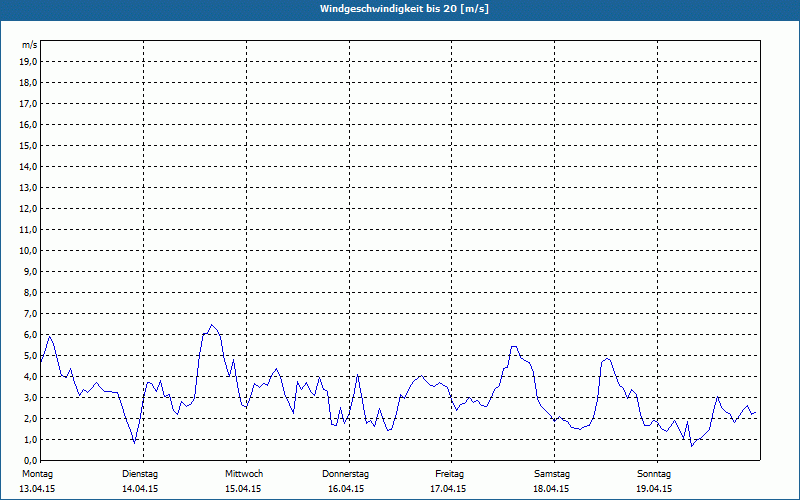Screen dimensions: 800x500
Task: Click the 15,0 y-axis label
Action: tap(28, 145)
